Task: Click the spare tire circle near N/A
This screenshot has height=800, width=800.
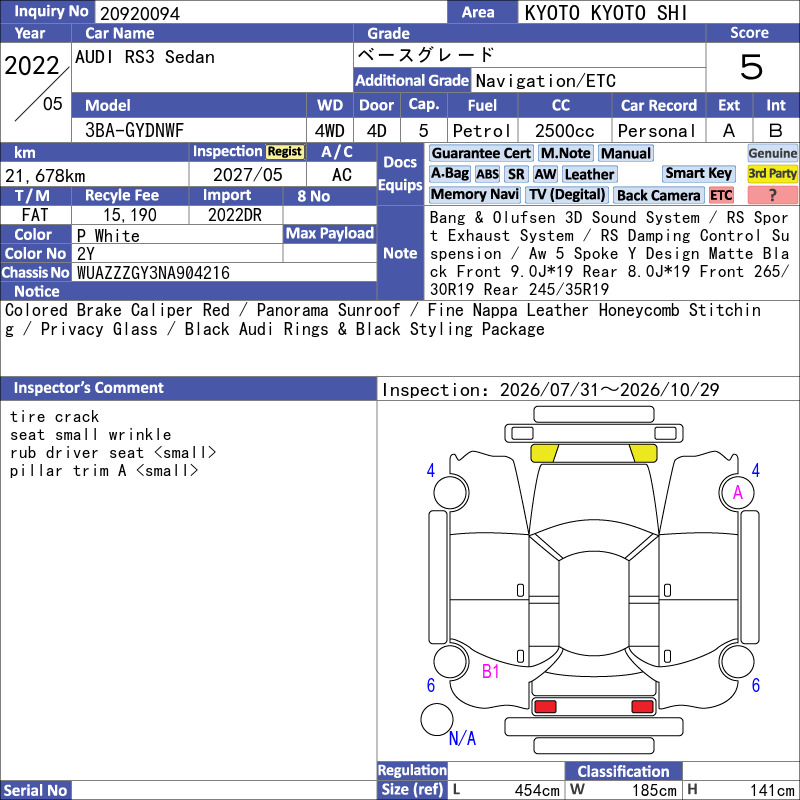Action: 437,719
